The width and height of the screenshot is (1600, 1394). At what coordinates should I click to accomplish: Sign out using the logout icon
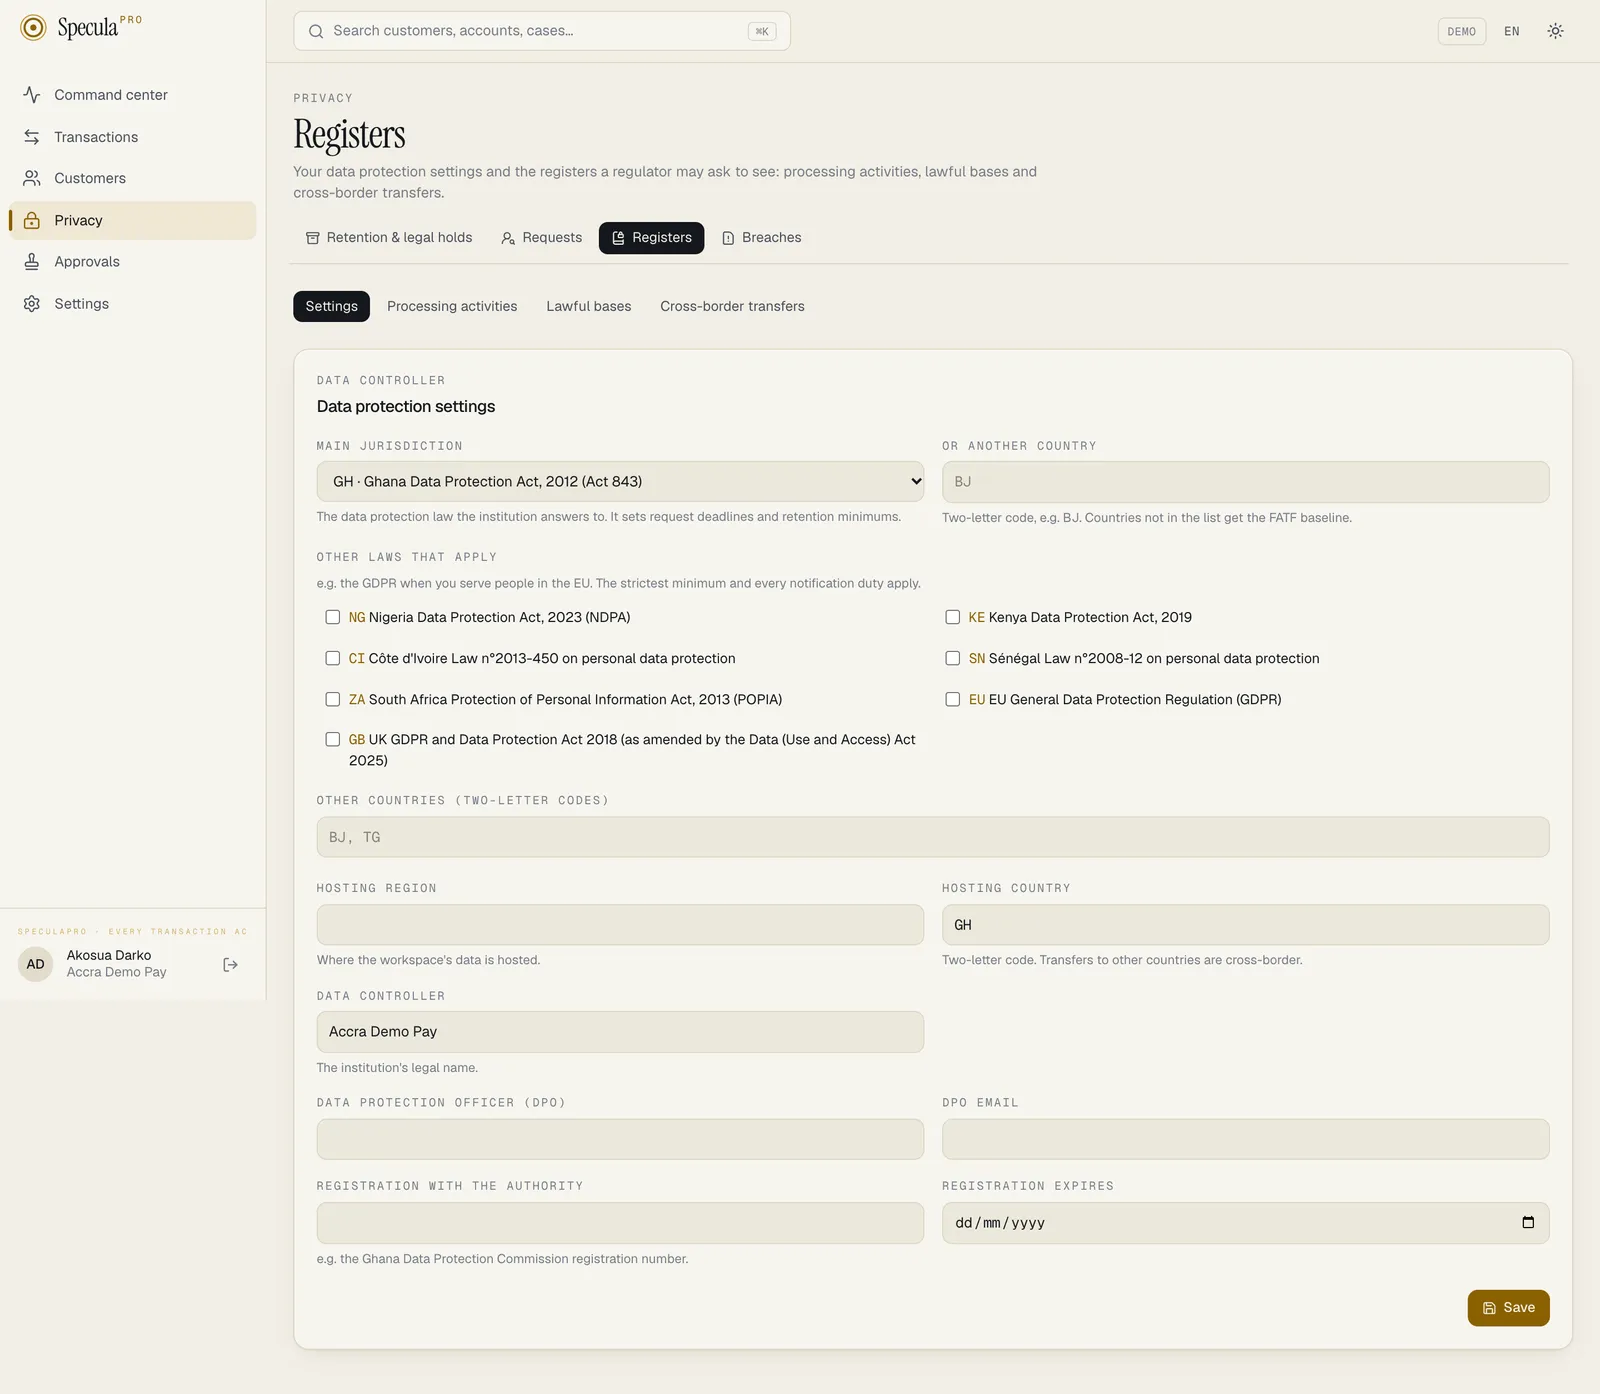[231, 965]
